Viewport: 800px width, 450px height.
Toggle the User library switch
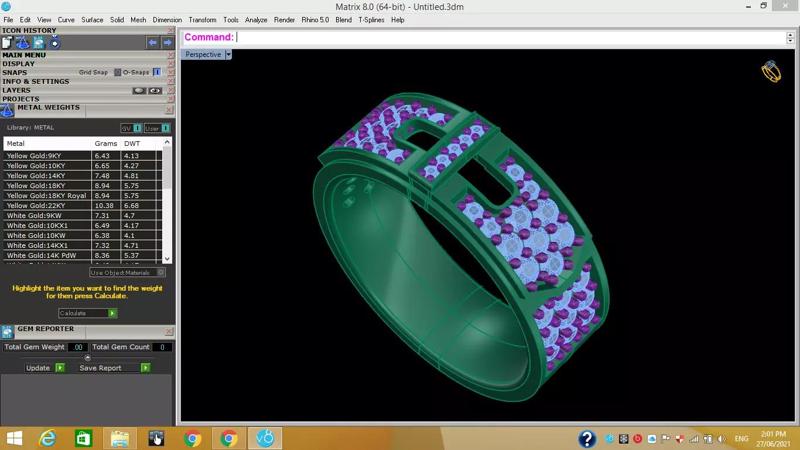click(165, 128)
